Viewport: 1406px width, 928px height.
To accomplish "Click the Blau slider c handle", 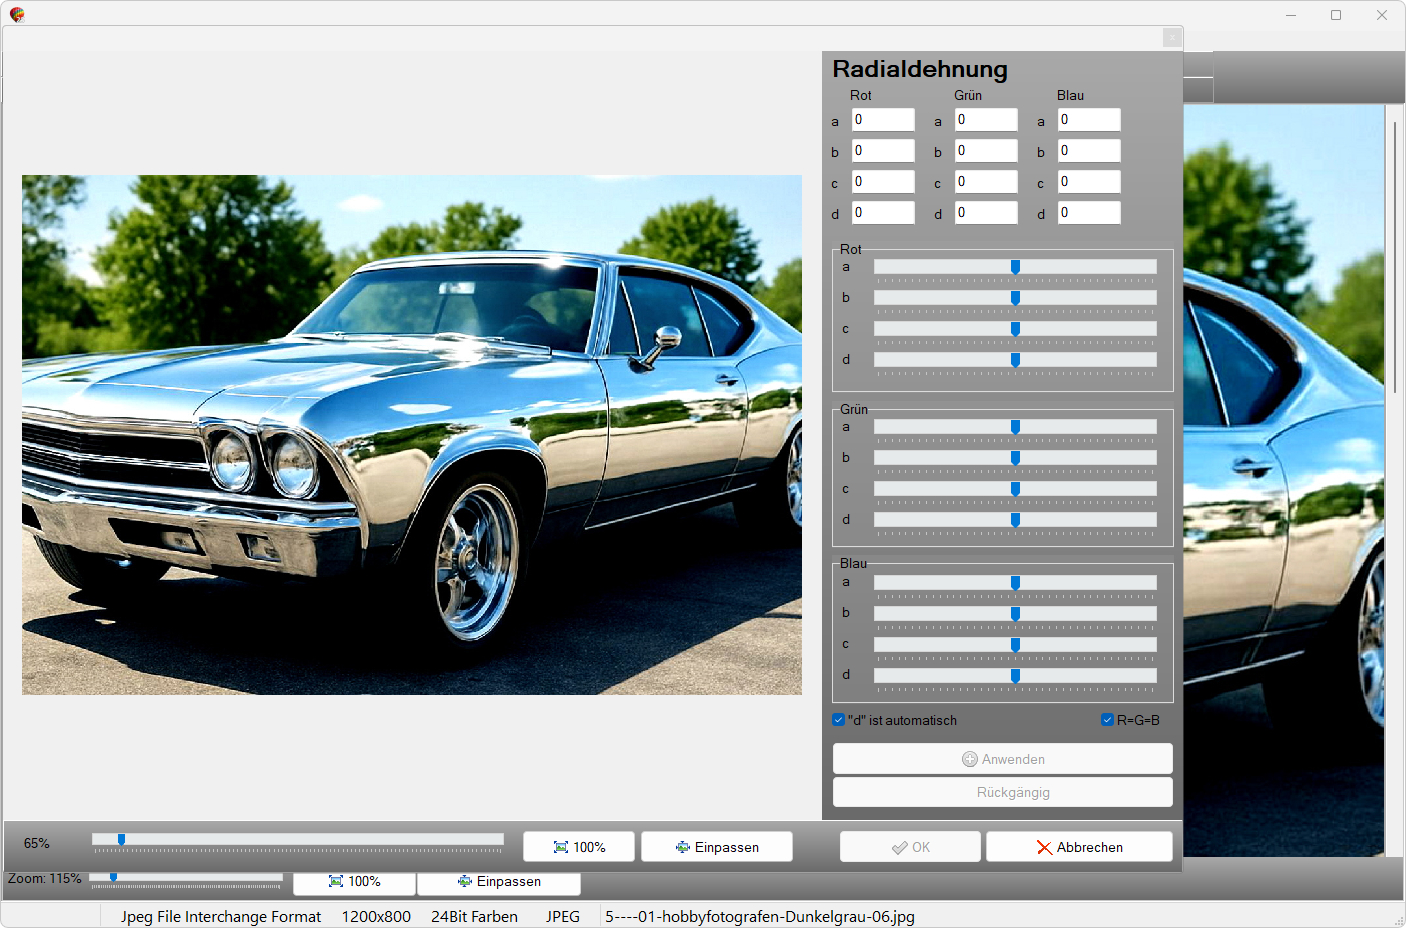I will 1015,645.
